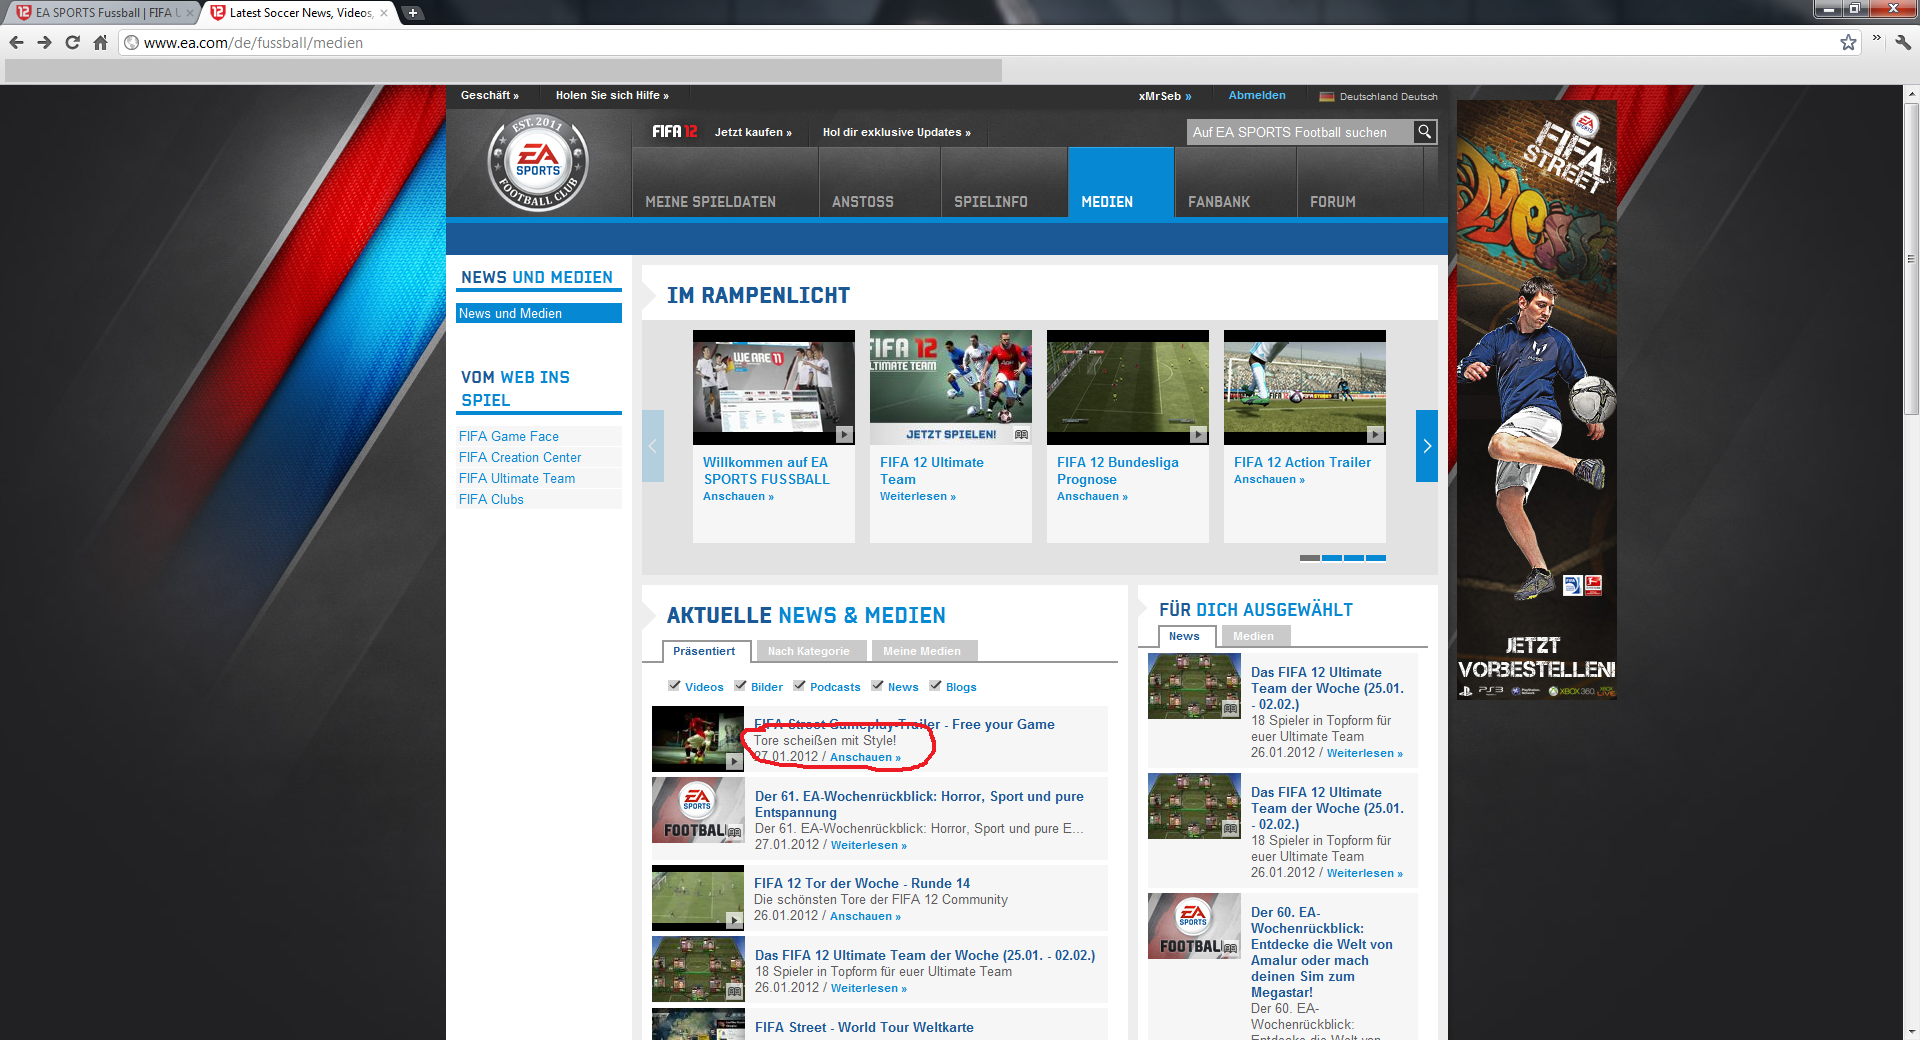Open a new browser tab

[x=412, y=13]
